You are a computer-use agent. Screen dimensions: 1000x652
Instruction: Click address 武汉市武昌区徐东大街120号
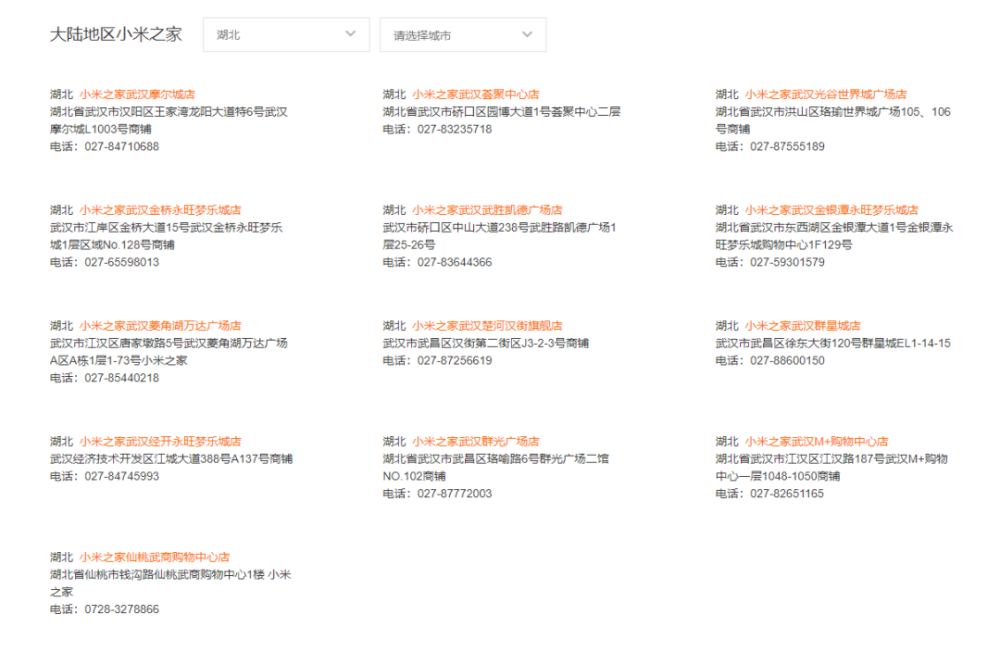[x=833, y=343]
